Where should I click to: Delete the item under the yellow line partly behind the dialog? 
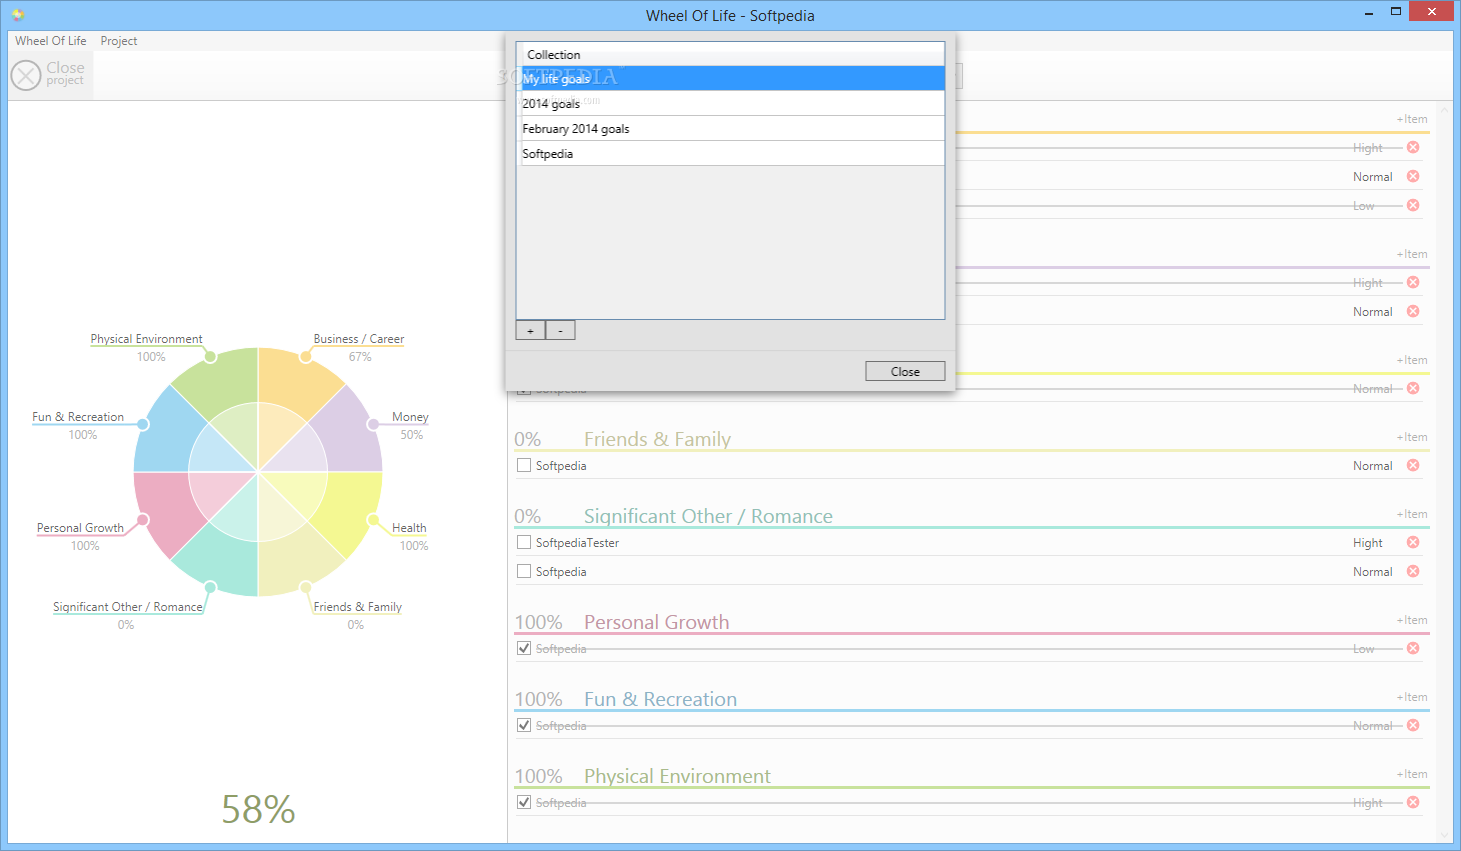(x=1413, y=388)
